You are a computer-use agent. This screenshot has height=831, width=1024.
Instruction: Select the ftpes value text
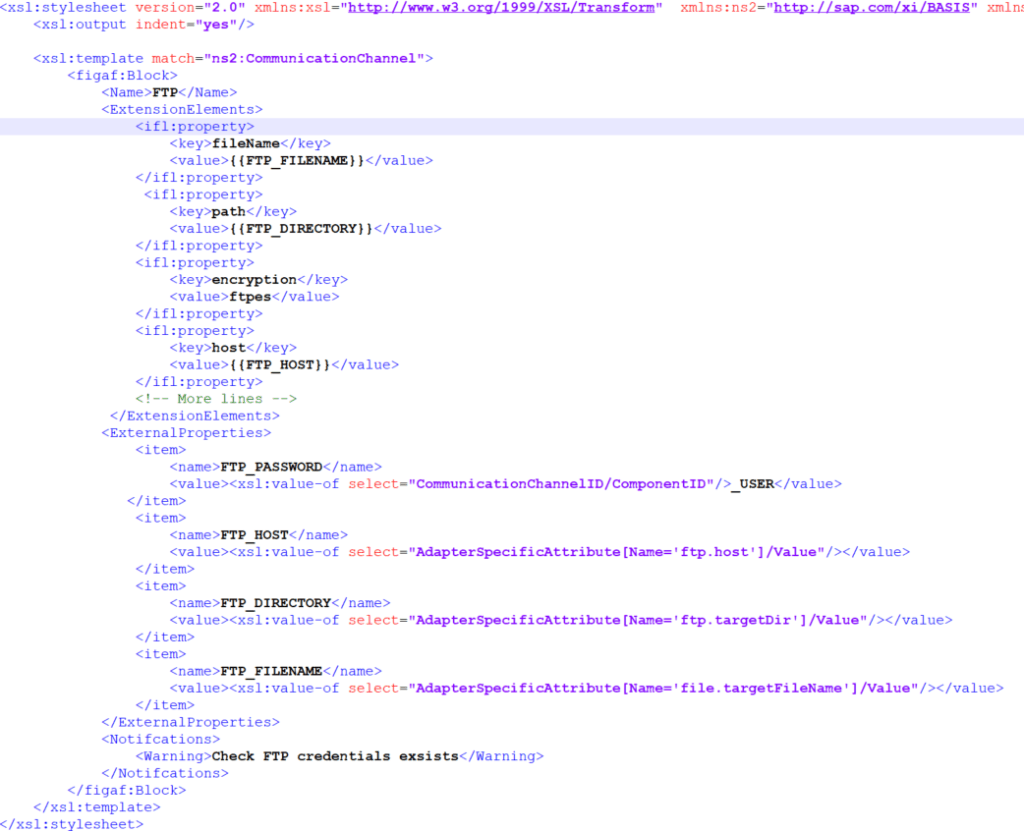250,297
